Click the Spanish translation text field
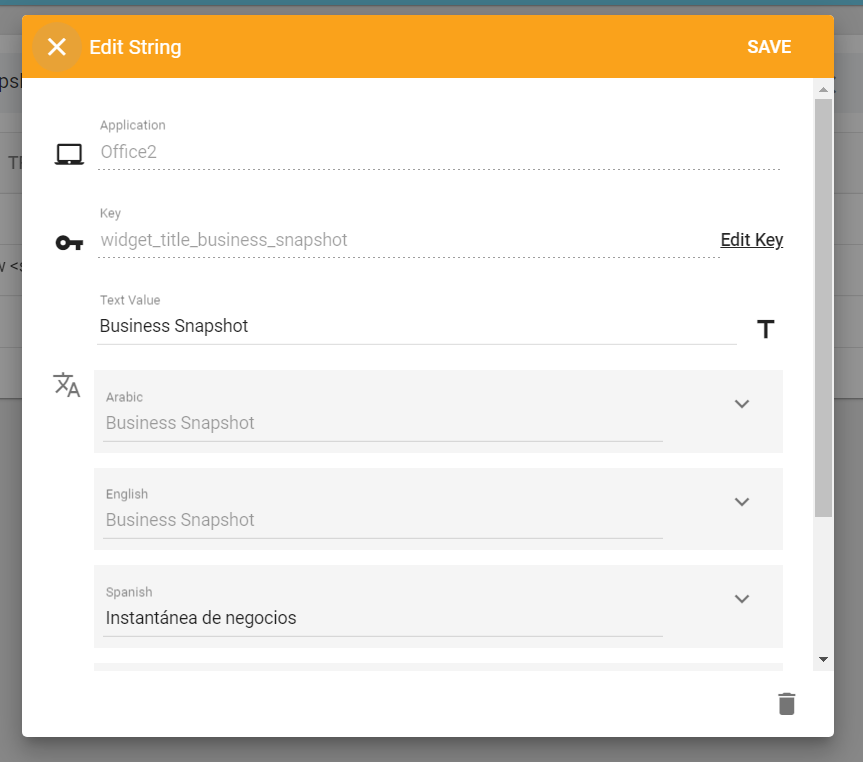863x762 pixels. pyautogui.click(x=382, y=618)
